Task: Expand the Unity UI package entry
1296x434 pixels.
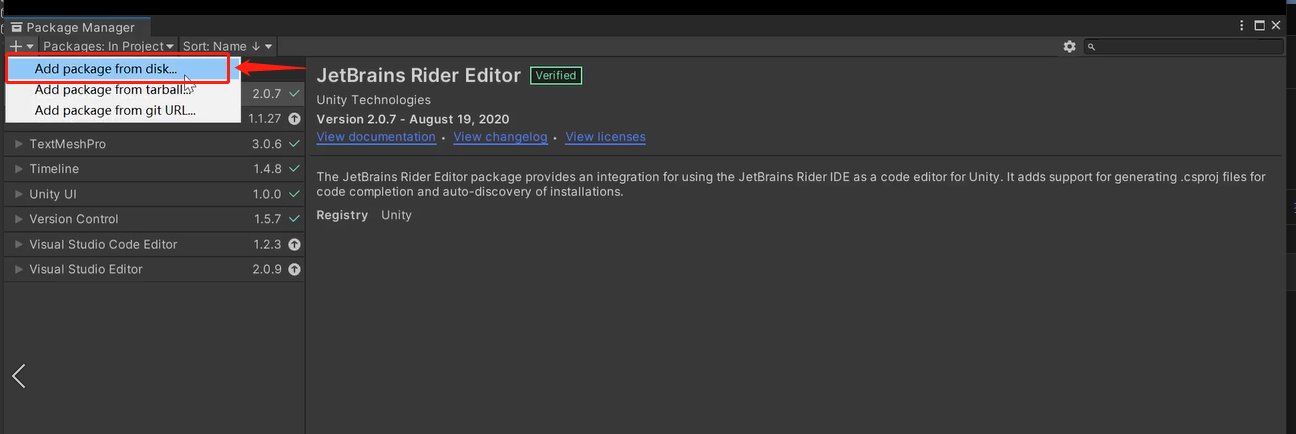Action: click(18, 194)
